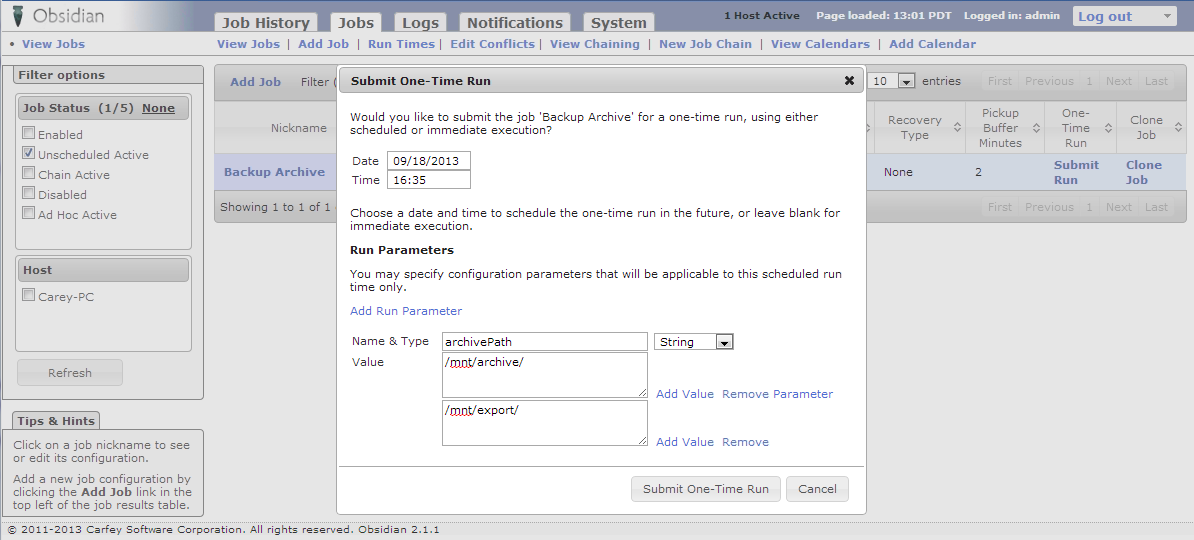This screenshot has height=540, width=1194.
Task: Expand the entries per page dropdown
Action: (x=906, y=82)
